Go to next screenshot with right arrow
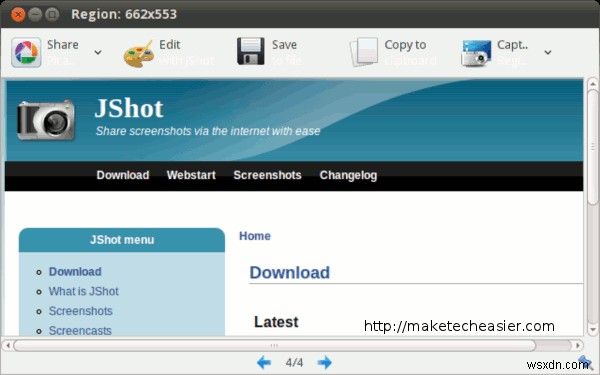 tap(324, 362)
